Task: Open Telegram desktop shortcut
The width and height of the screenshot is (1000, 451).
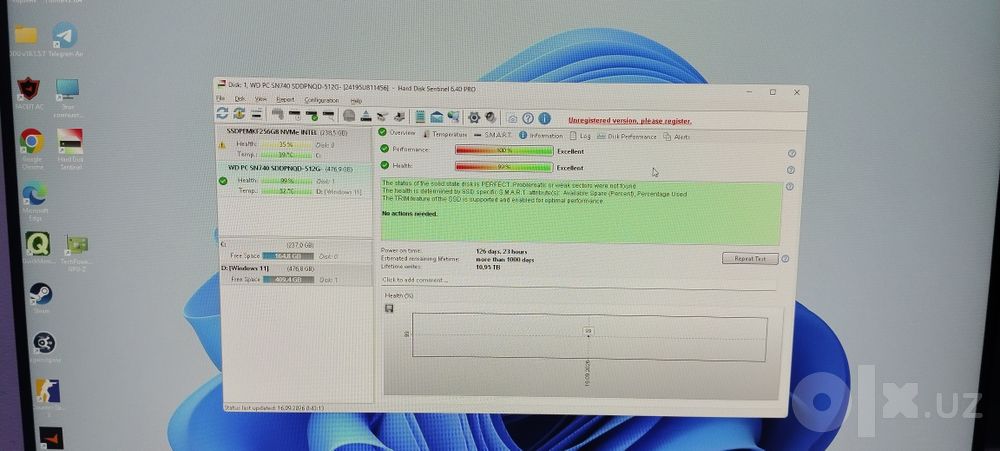Action: [x=65, y=40]
